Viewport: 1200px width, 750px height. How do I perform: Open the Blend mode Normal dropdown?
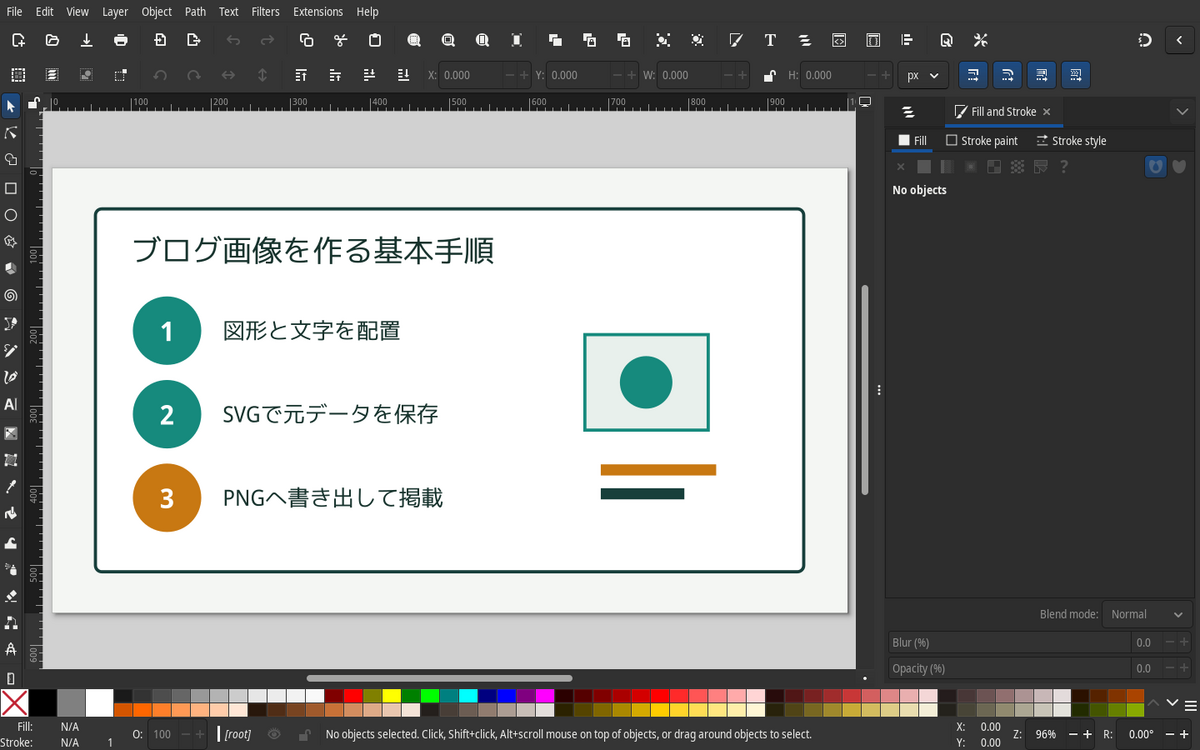[1148, 614]
